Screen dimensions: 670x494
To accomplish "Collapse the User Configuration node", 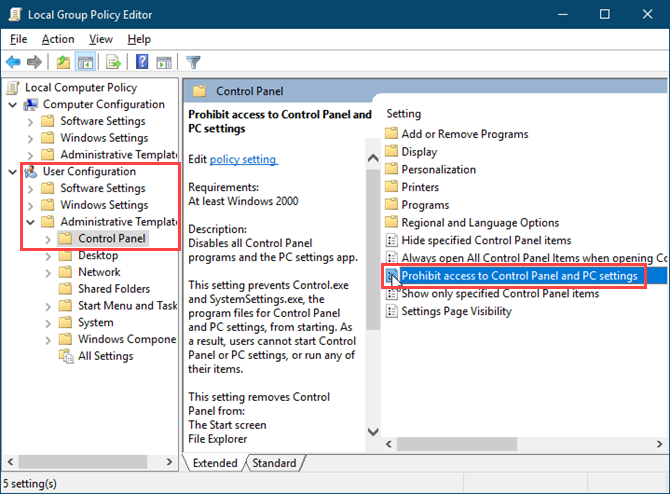I will (13, 172).
